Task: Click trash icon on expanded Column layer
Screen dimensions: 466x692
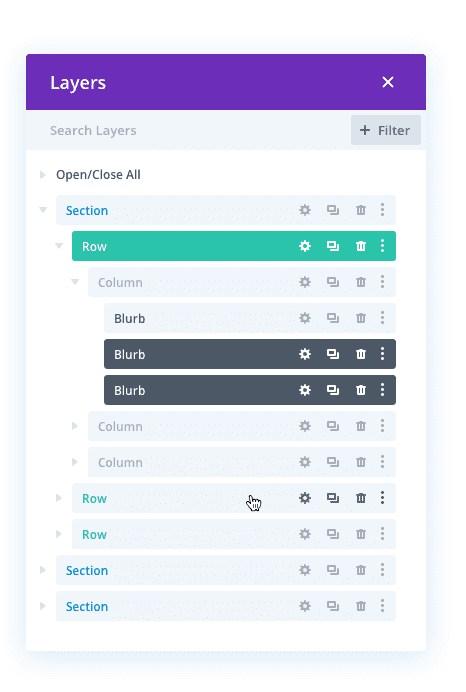Action: coord(361,282)
